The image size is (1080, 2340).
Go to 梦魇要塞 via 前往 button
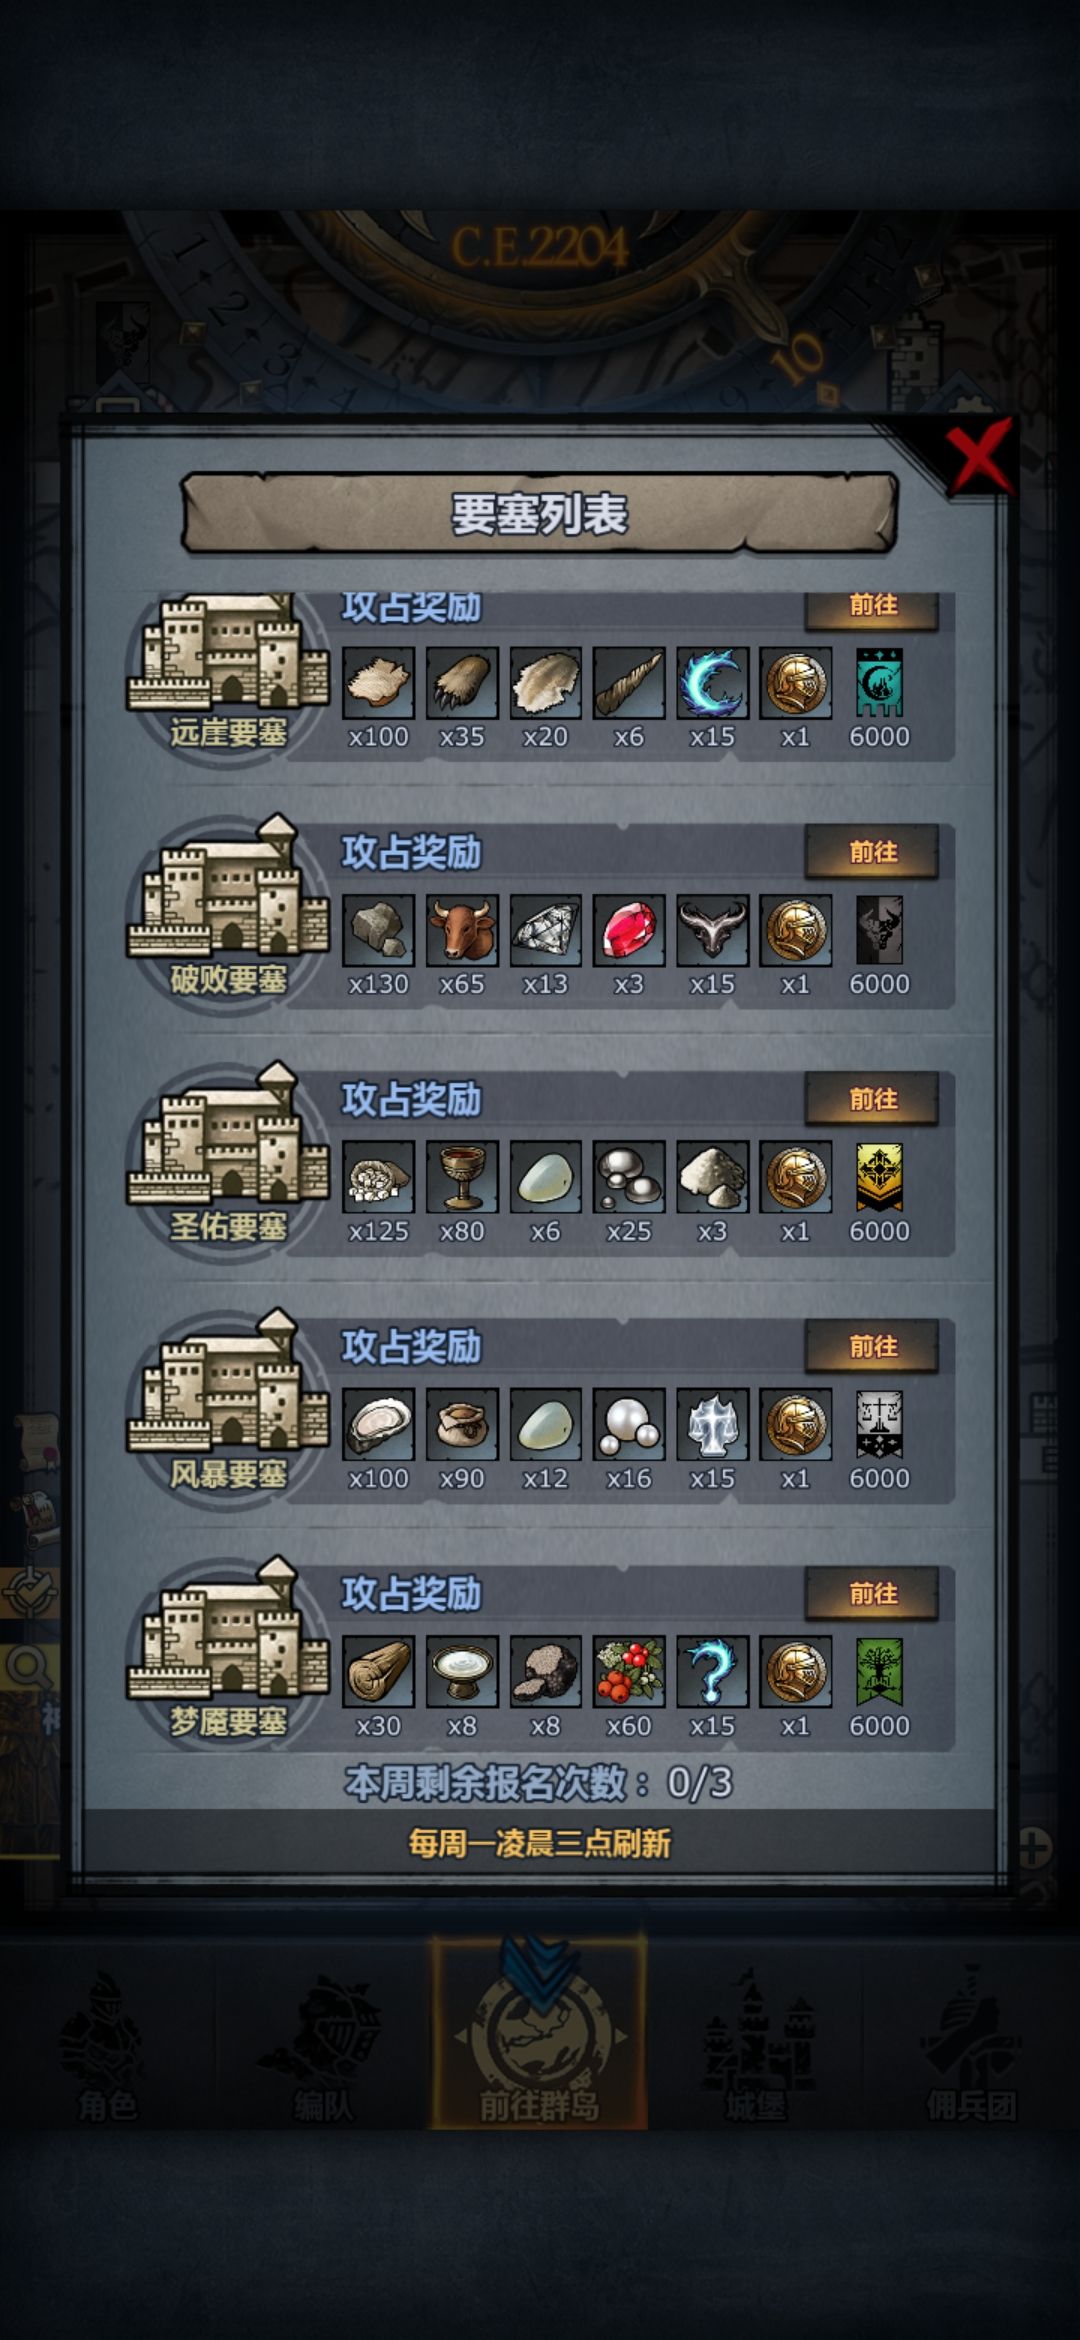(872, 1593)
